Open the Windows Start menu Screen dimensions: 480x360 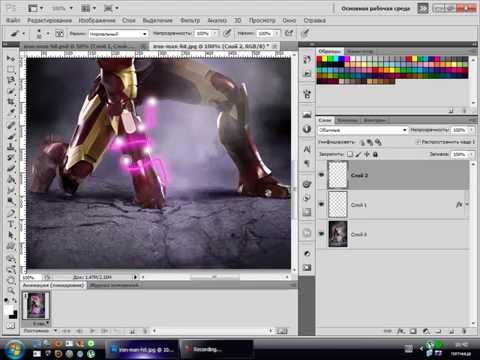click(14, 350)
